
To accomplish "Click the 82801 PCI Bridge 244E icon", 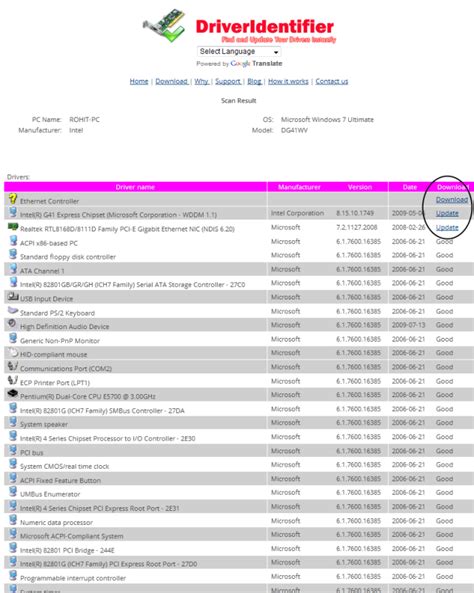I will [x=13, y=548].
